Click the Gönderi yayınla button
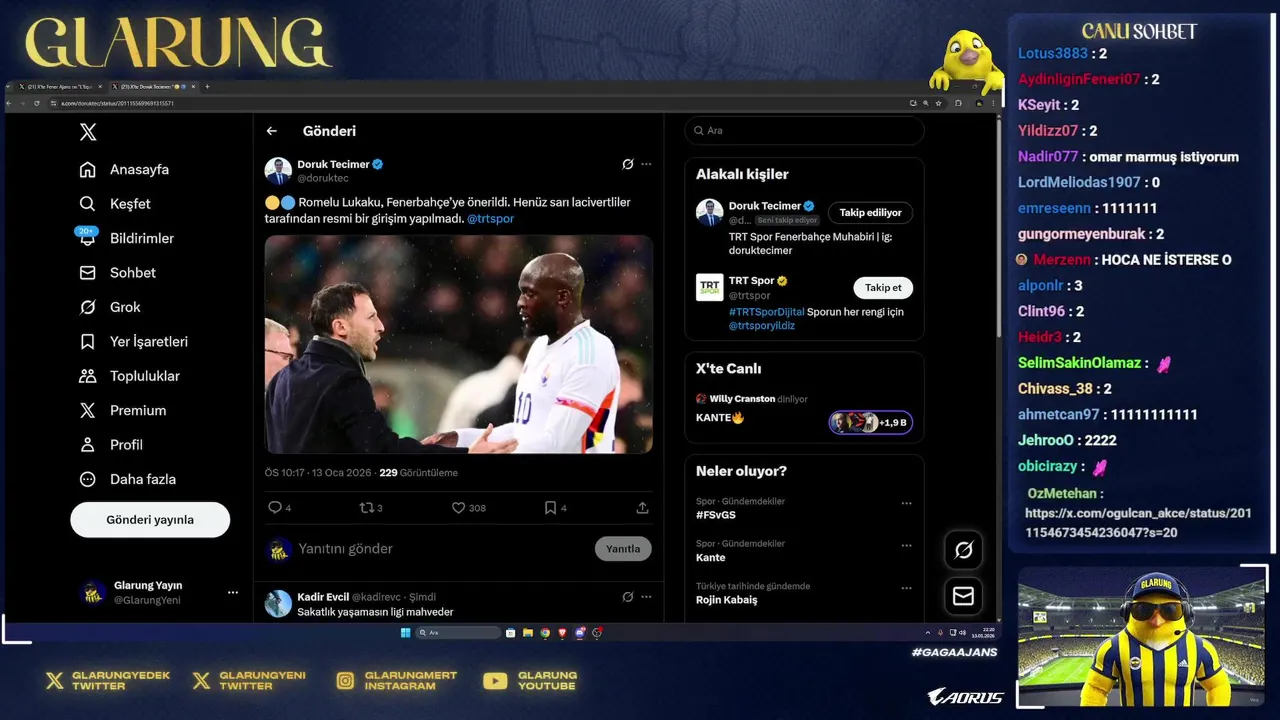The height and width of the screenshot is (720, 1280). [150, 520]
